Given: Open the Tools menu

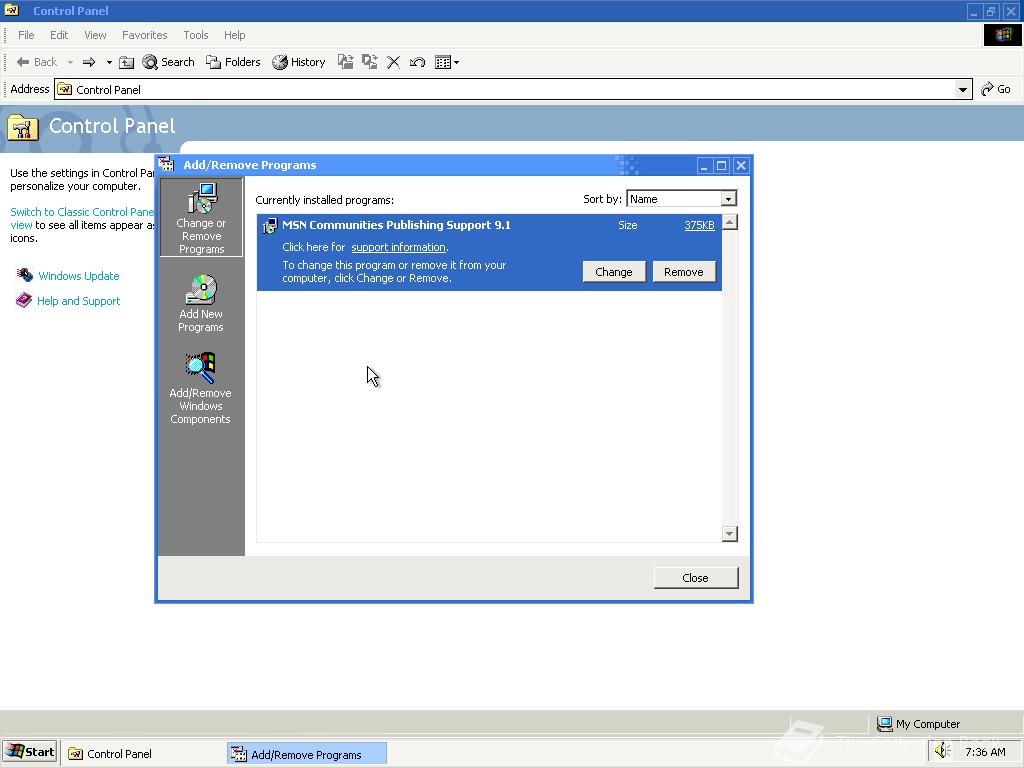Looking at the screenshot, I should pos(195,35).
